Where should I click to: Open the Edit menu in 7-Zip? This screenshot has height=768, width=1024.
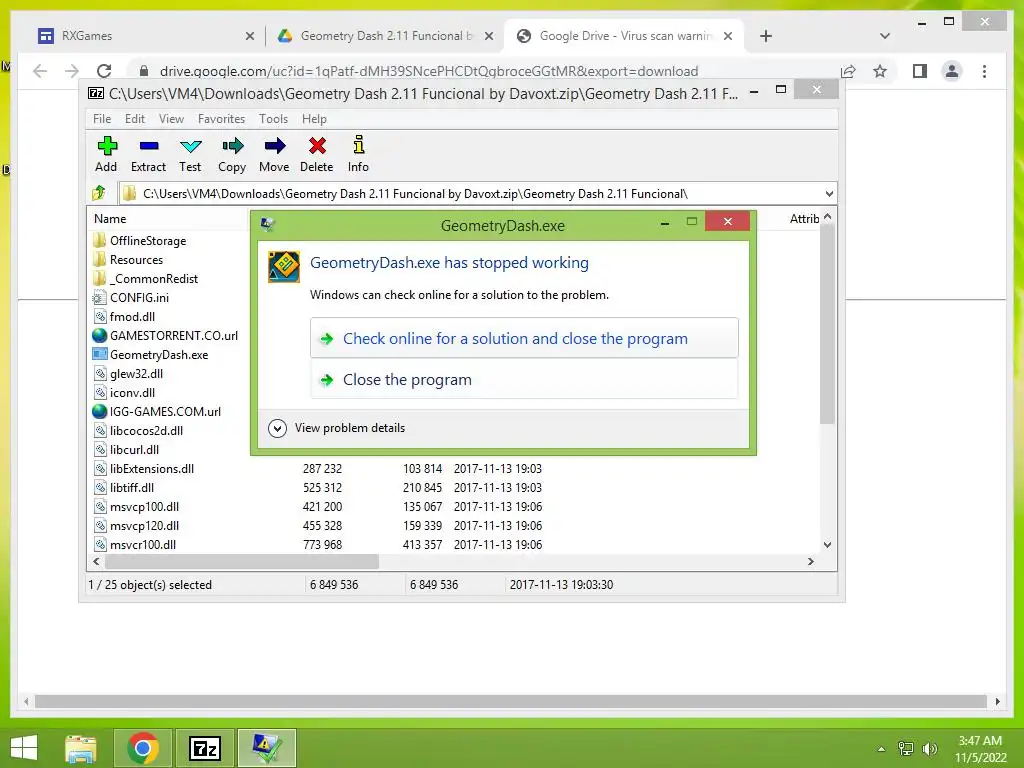coord(135,119)
